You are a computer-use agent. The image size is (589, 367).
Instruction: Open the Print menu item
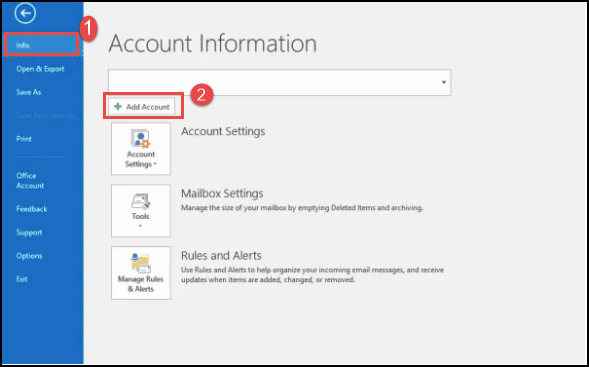pos(24,139)
